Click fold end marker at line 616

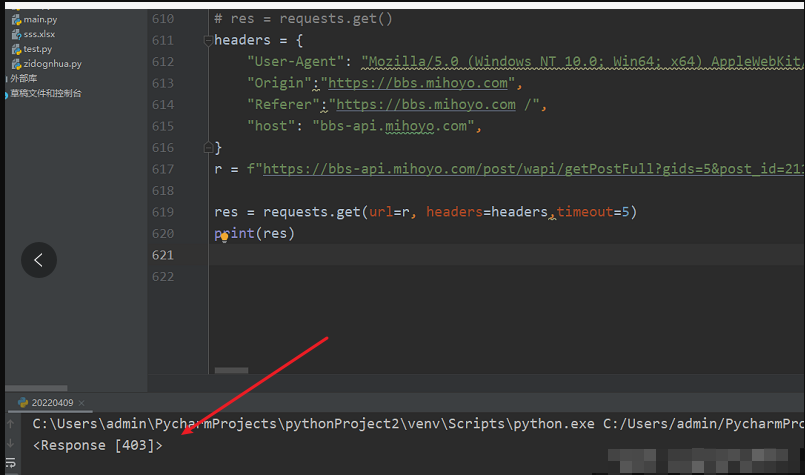click(208, 148)
